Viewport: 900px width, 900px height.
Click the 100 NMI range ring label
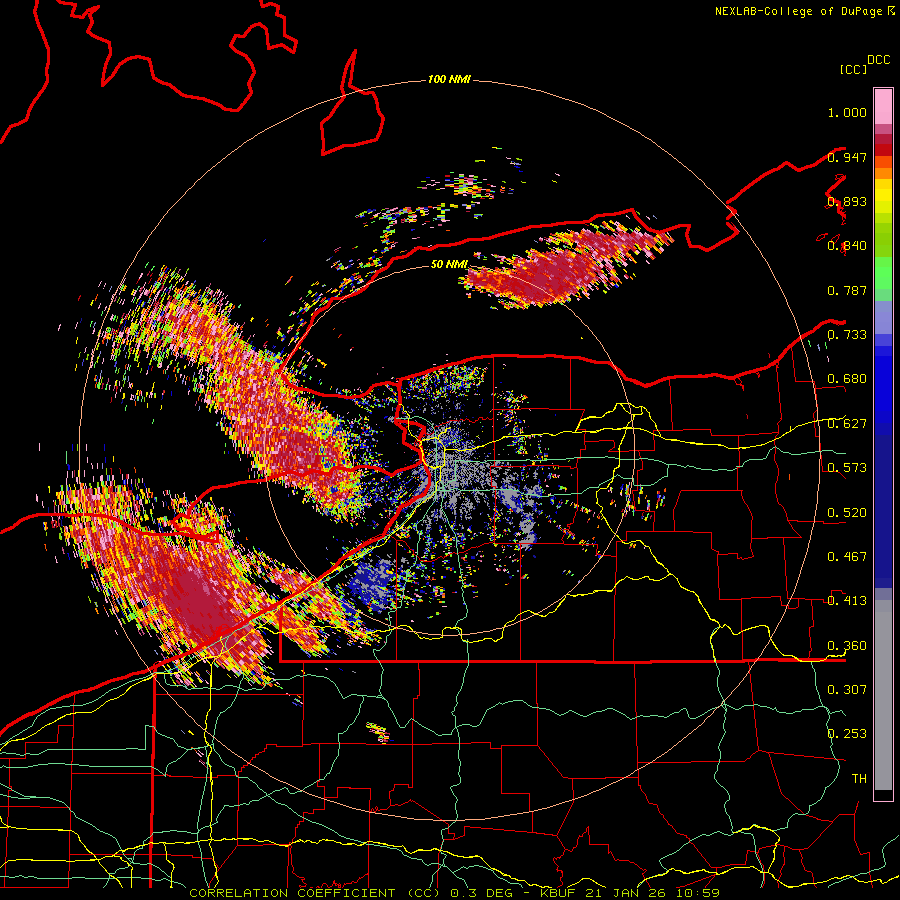(x=449, y=79)
